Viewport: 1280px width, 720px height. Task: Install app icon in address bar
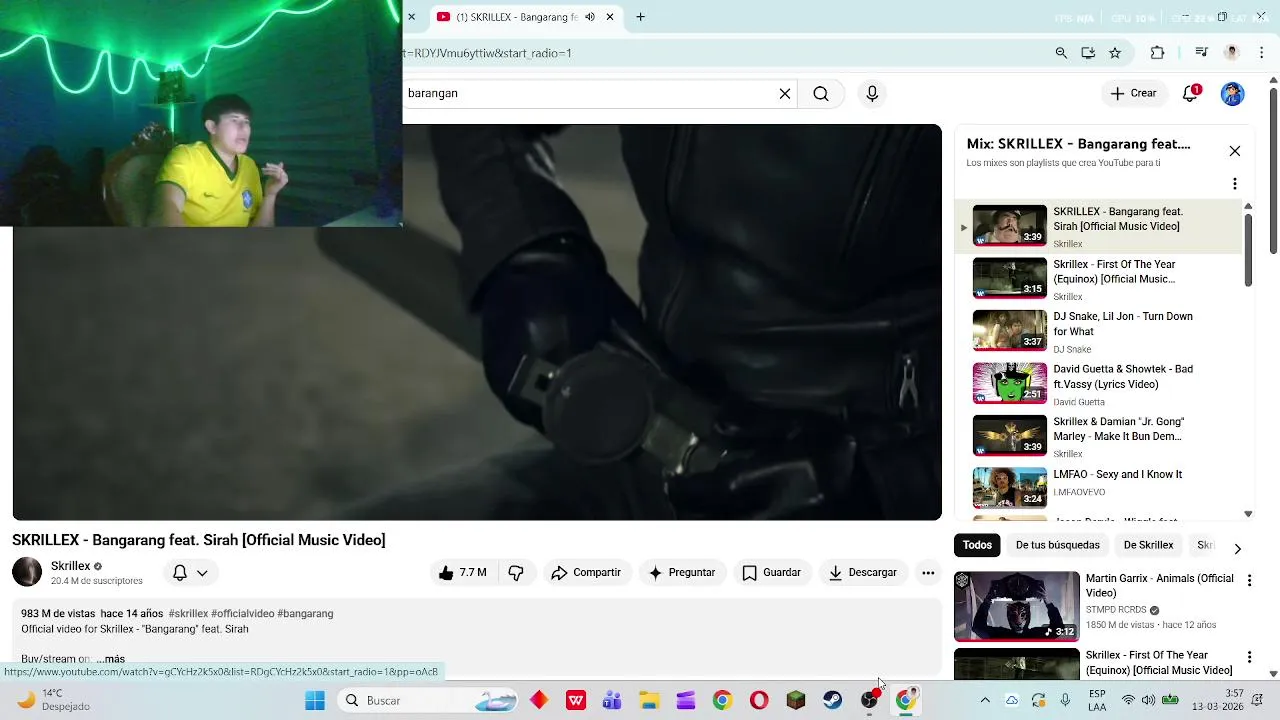point(1088,53)
